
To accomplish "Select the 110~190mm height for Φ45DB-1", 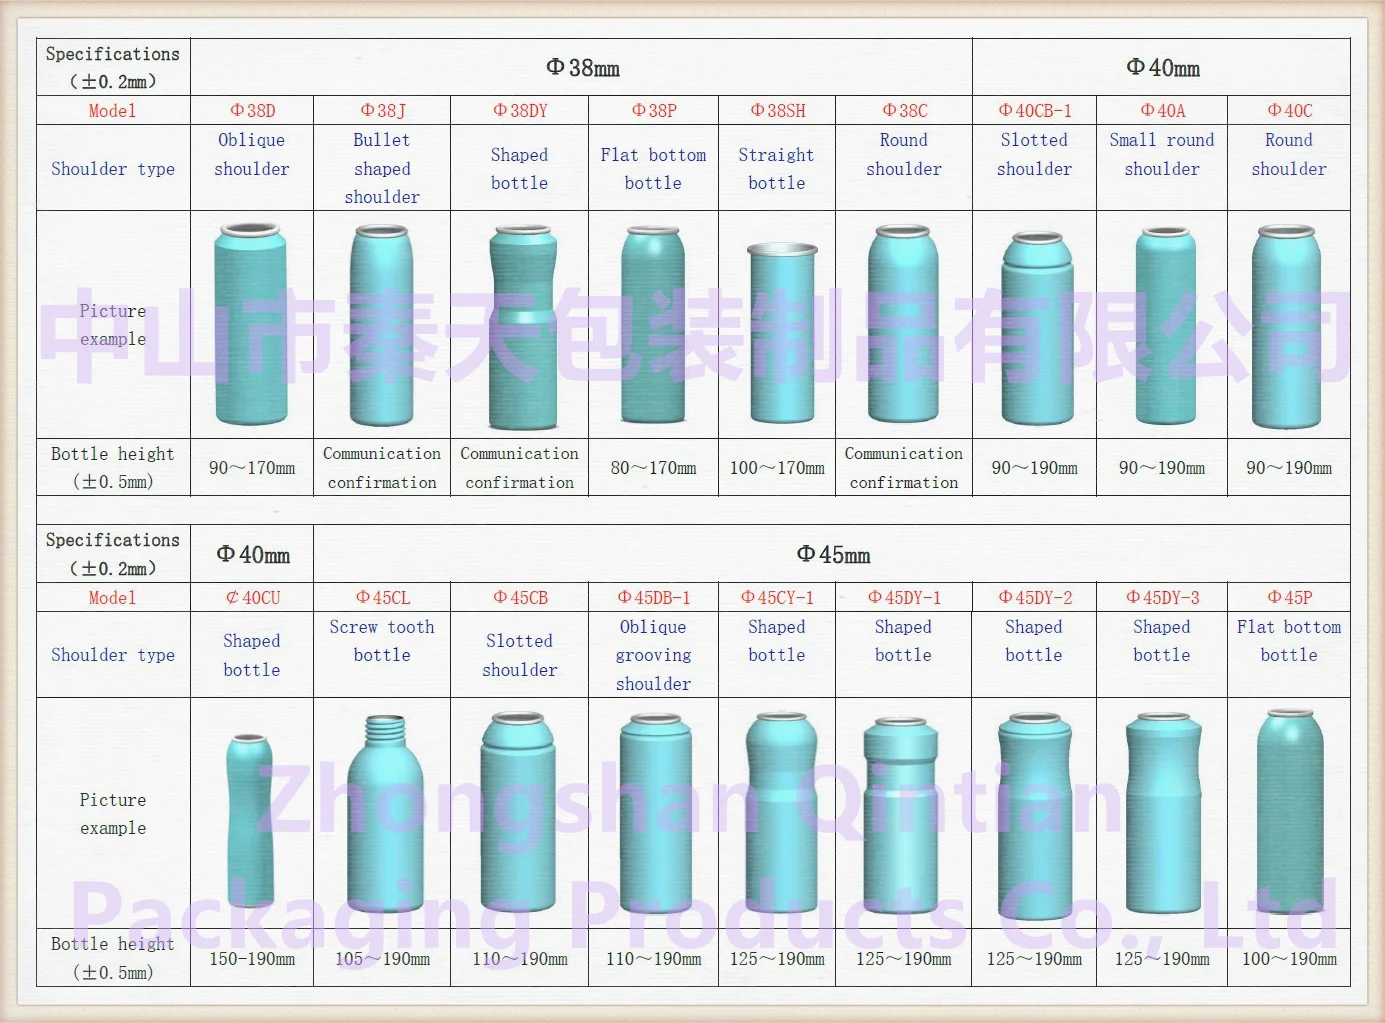I will 653,958.
